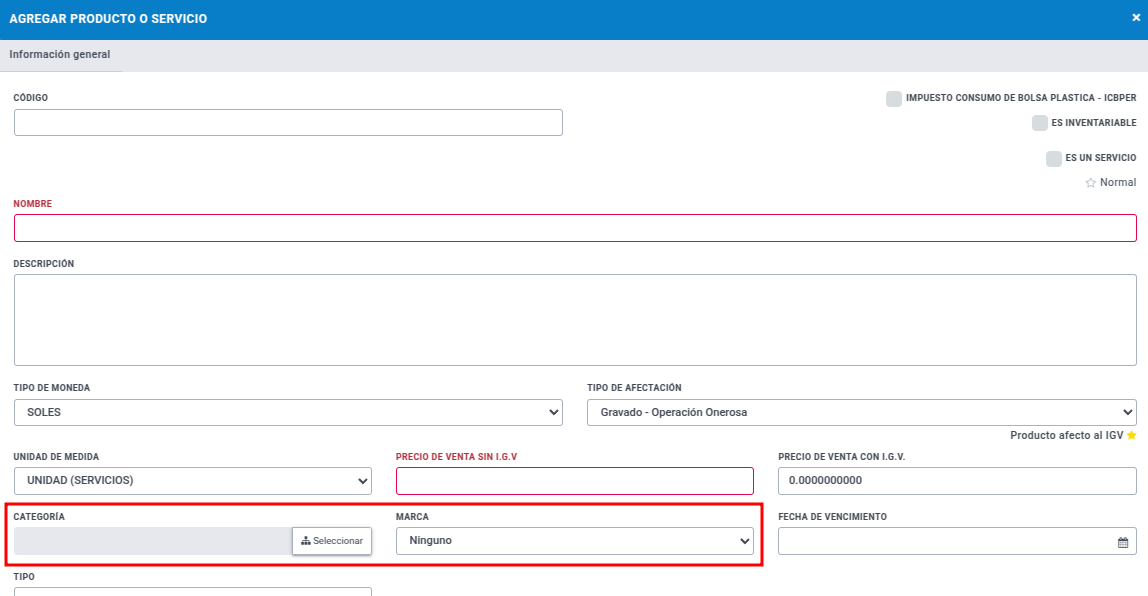This screenshot has width=1148, height=596.
Task: Click the yellow star beside Producto afecto al IGV
Action: tap(1131, 436)
